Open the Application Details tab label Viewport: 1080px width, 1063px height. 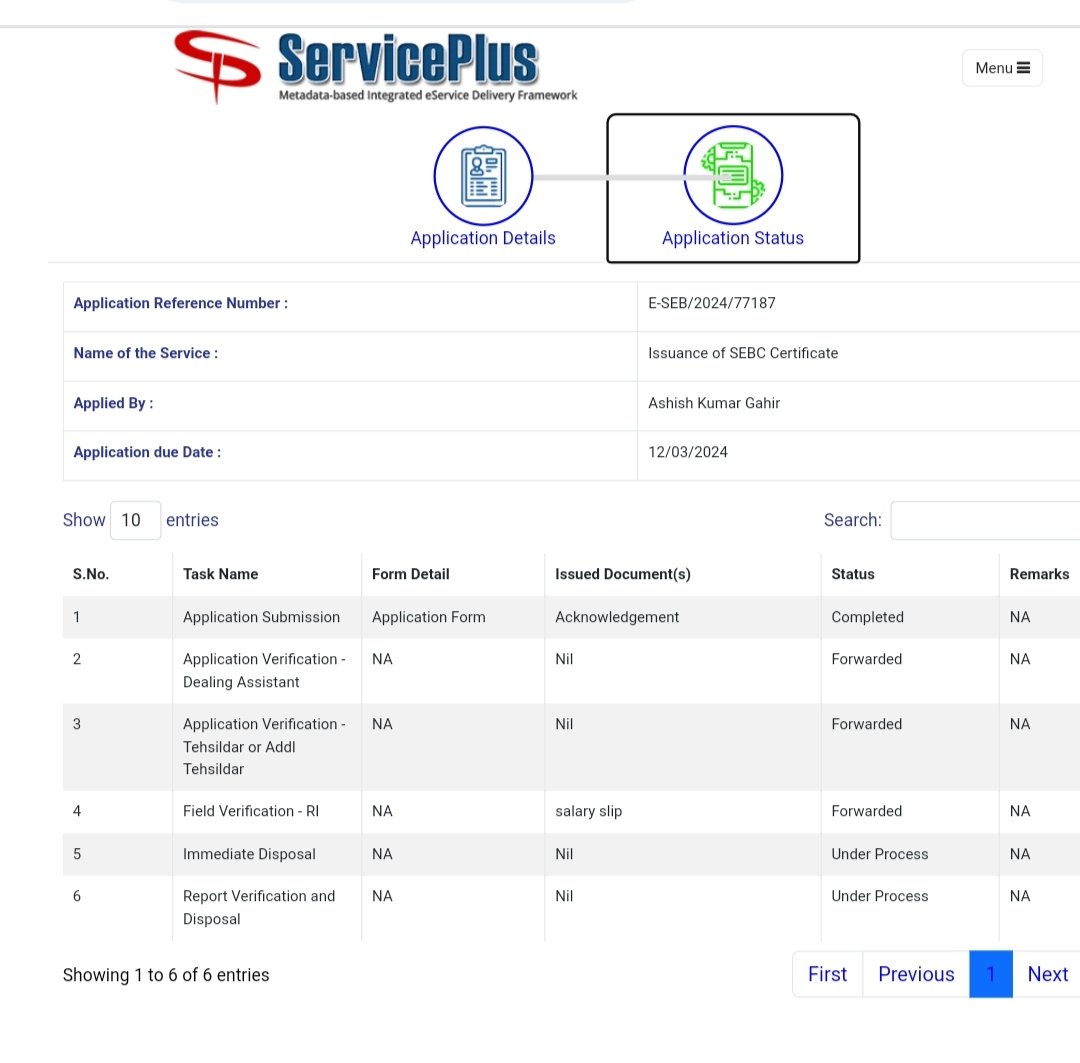click(483, 238)
